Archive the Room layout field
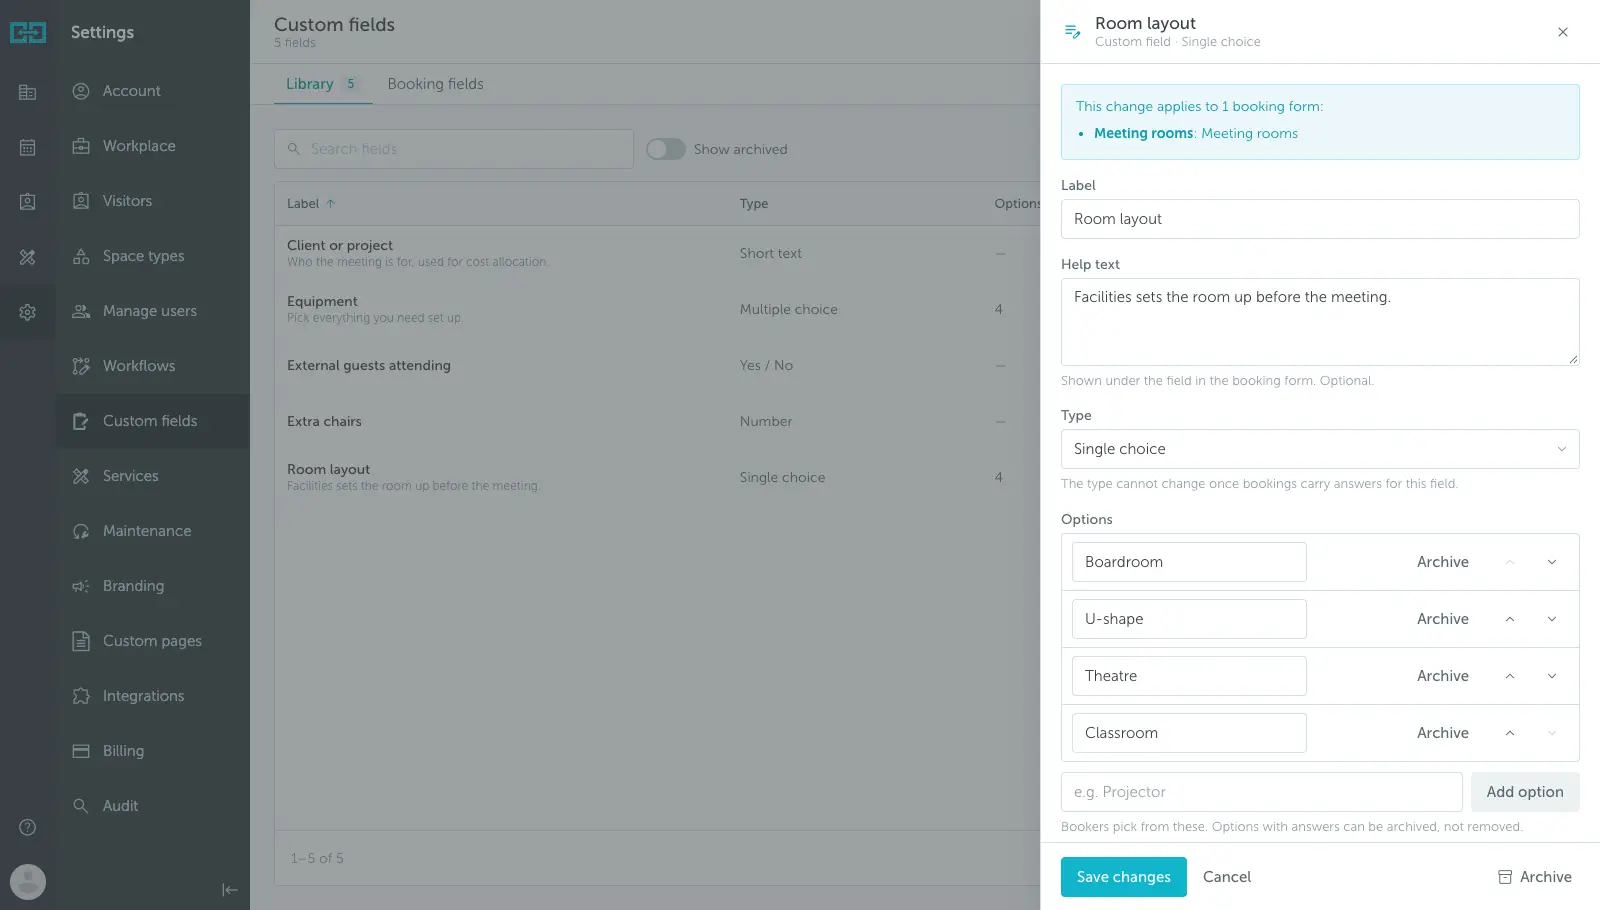 [x=1534, y=877]
